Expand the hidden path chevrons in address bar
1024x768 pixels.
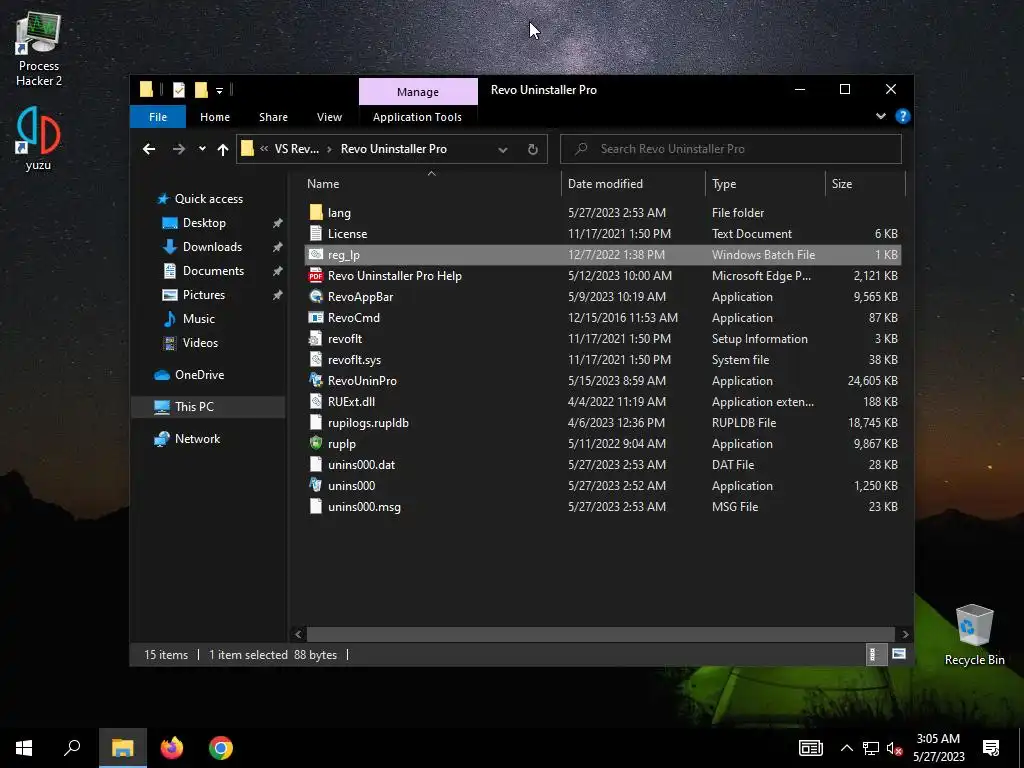click(264, 149)
